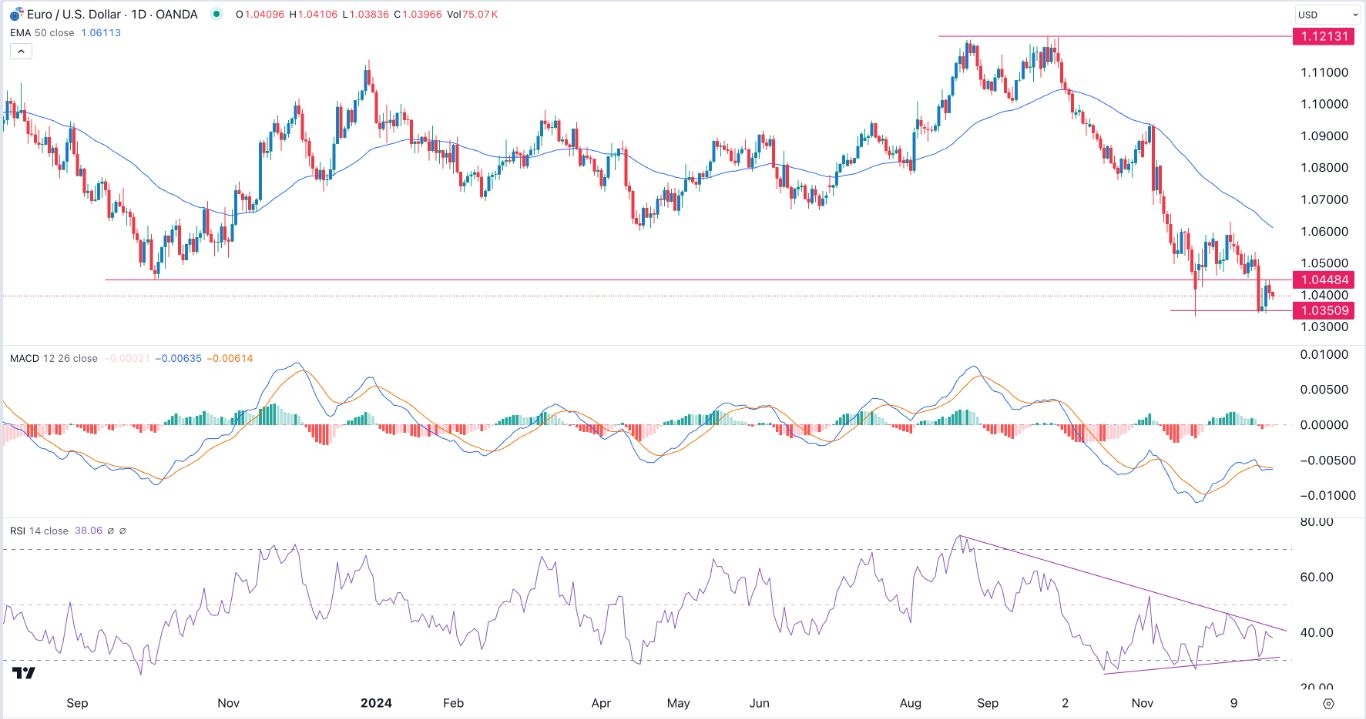Open the USD currency dropdown
Screen dimensions: 1366x719
[1320, 15]
